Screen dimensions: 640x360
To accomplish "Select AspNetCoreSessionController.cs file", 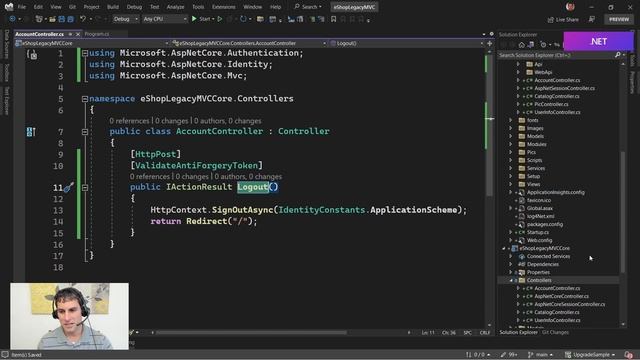I will [x=569, y=304].
